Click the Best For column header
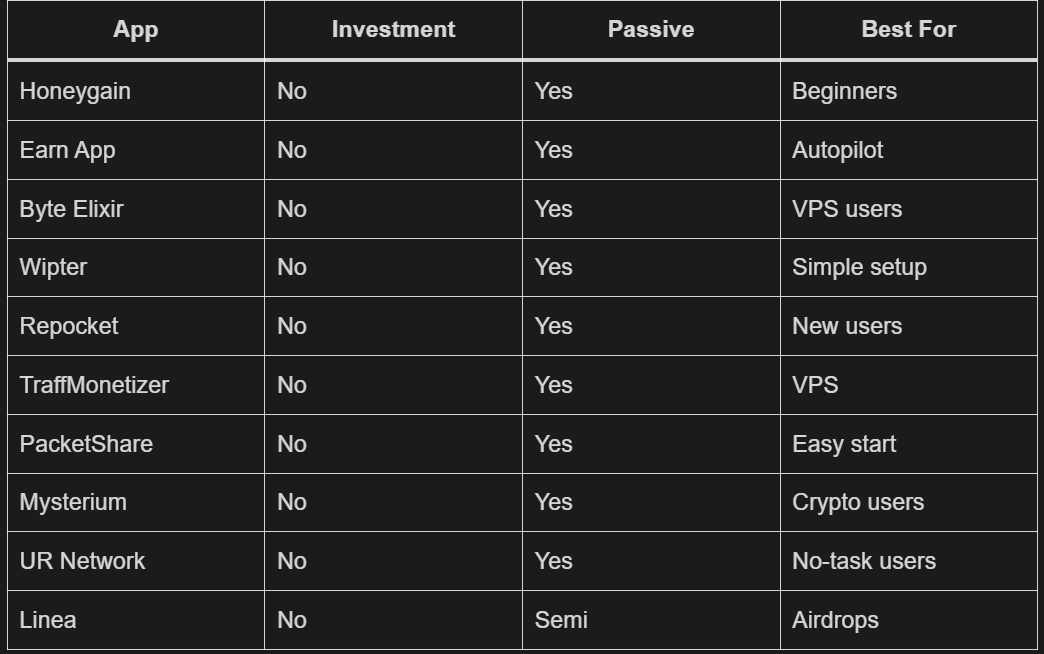This screenshot has width=1044, height=654. pos(908,30)
